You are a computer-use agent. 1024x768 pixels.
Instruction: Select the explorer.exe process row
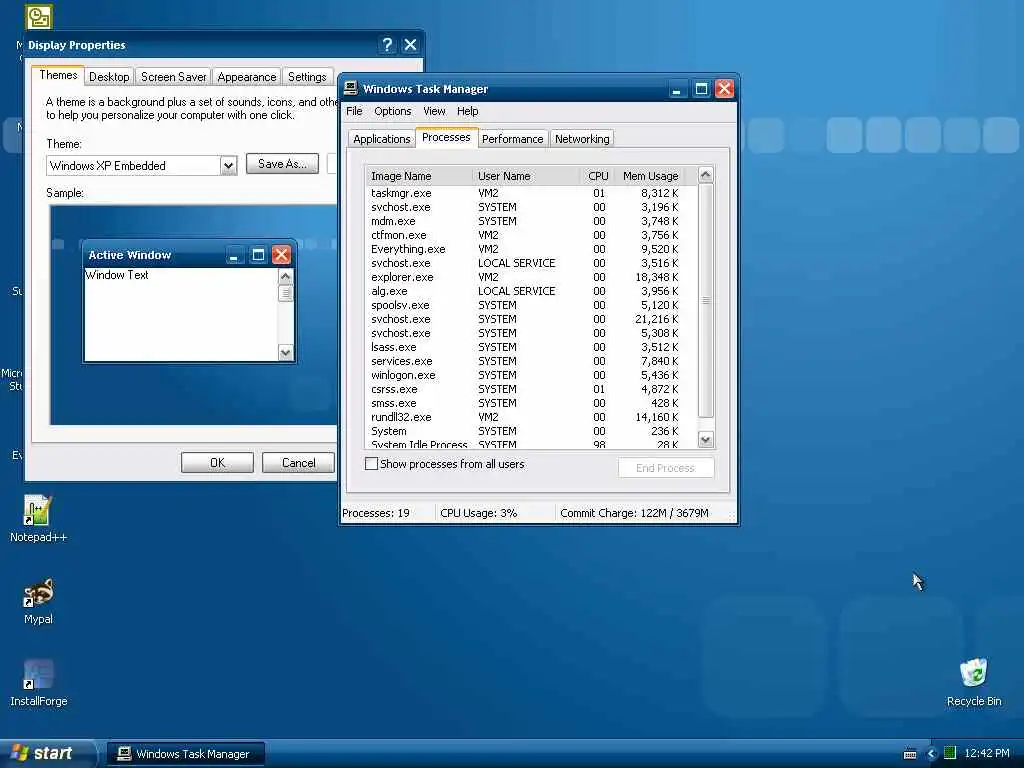[531, 278]
